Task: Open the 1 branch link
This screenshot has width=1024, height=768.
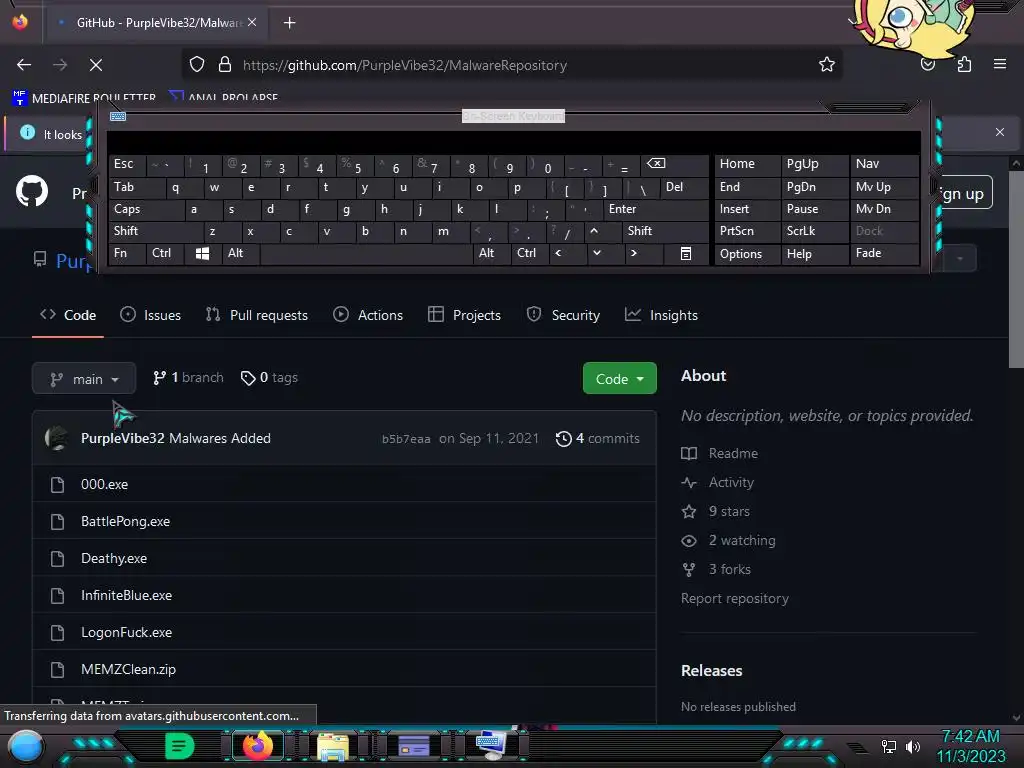Action: pyautogui.click(x=188, y=377)
